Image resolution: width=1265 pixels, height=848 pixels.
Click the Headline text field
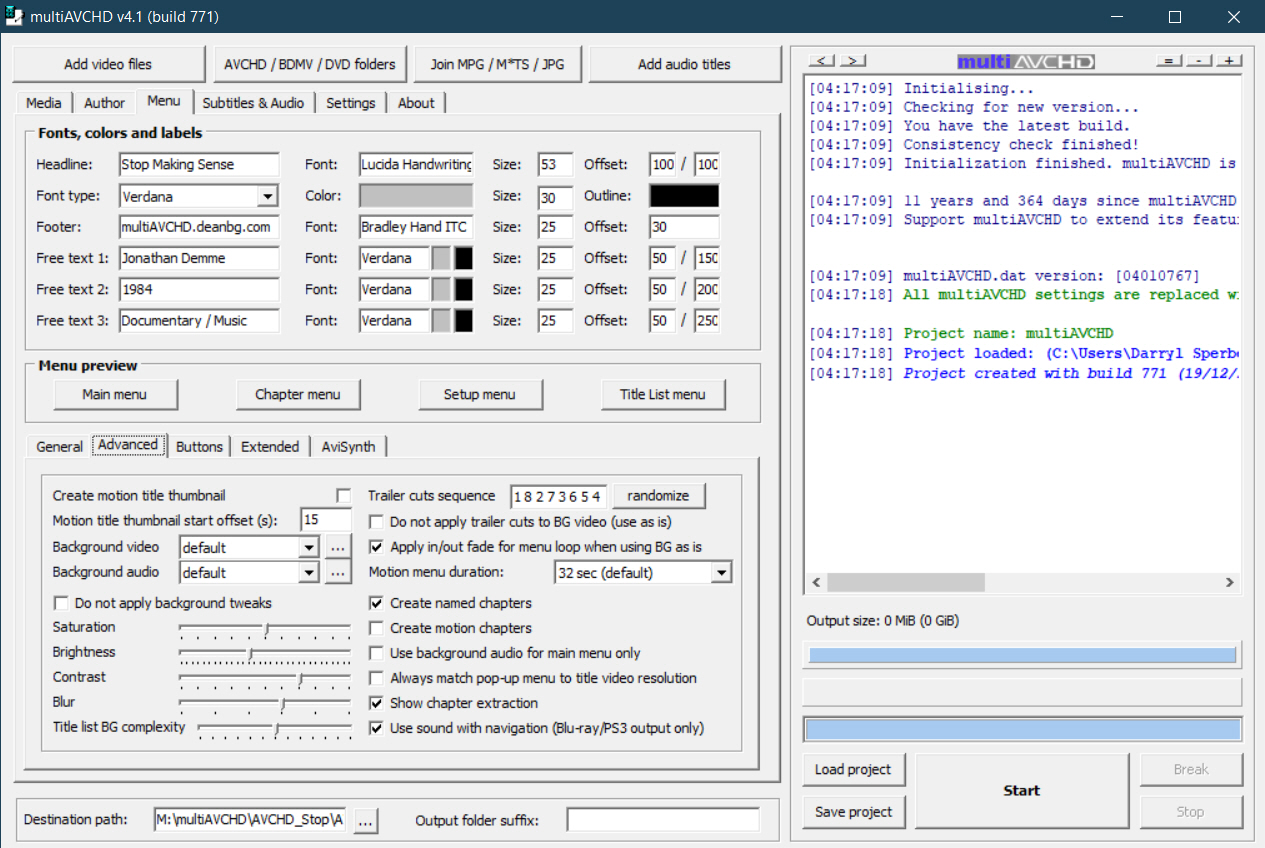click(x=199, y=165)
